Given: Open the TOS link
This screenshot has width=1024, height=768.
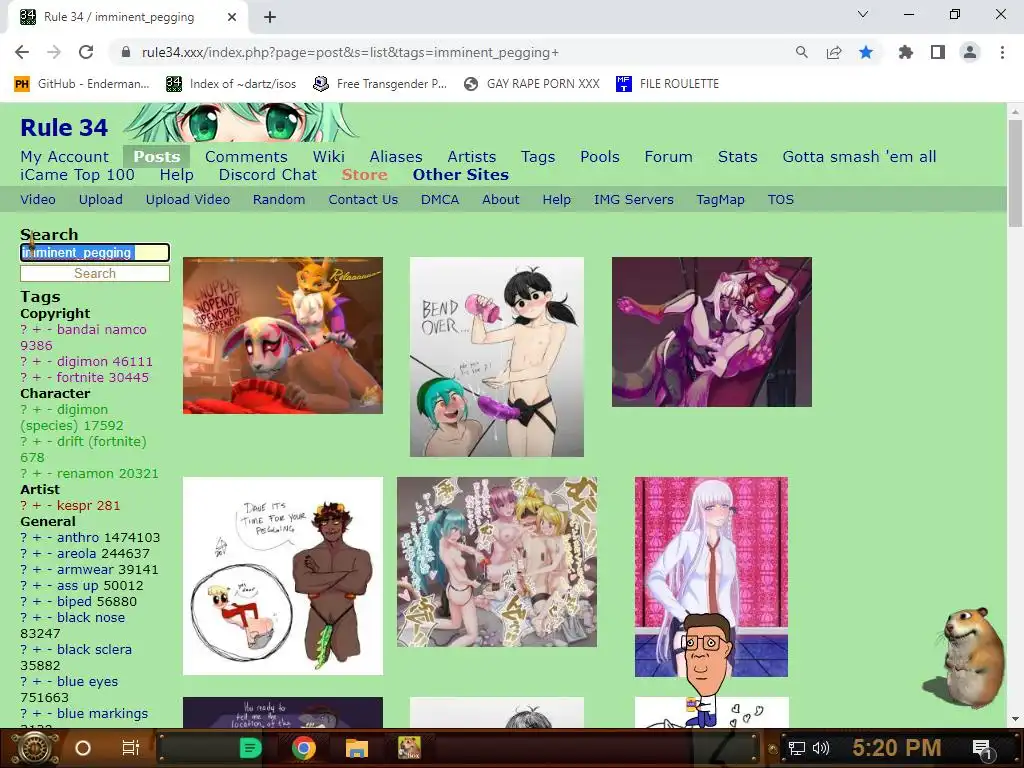Looking at the screenshot, I should point(780,200).
